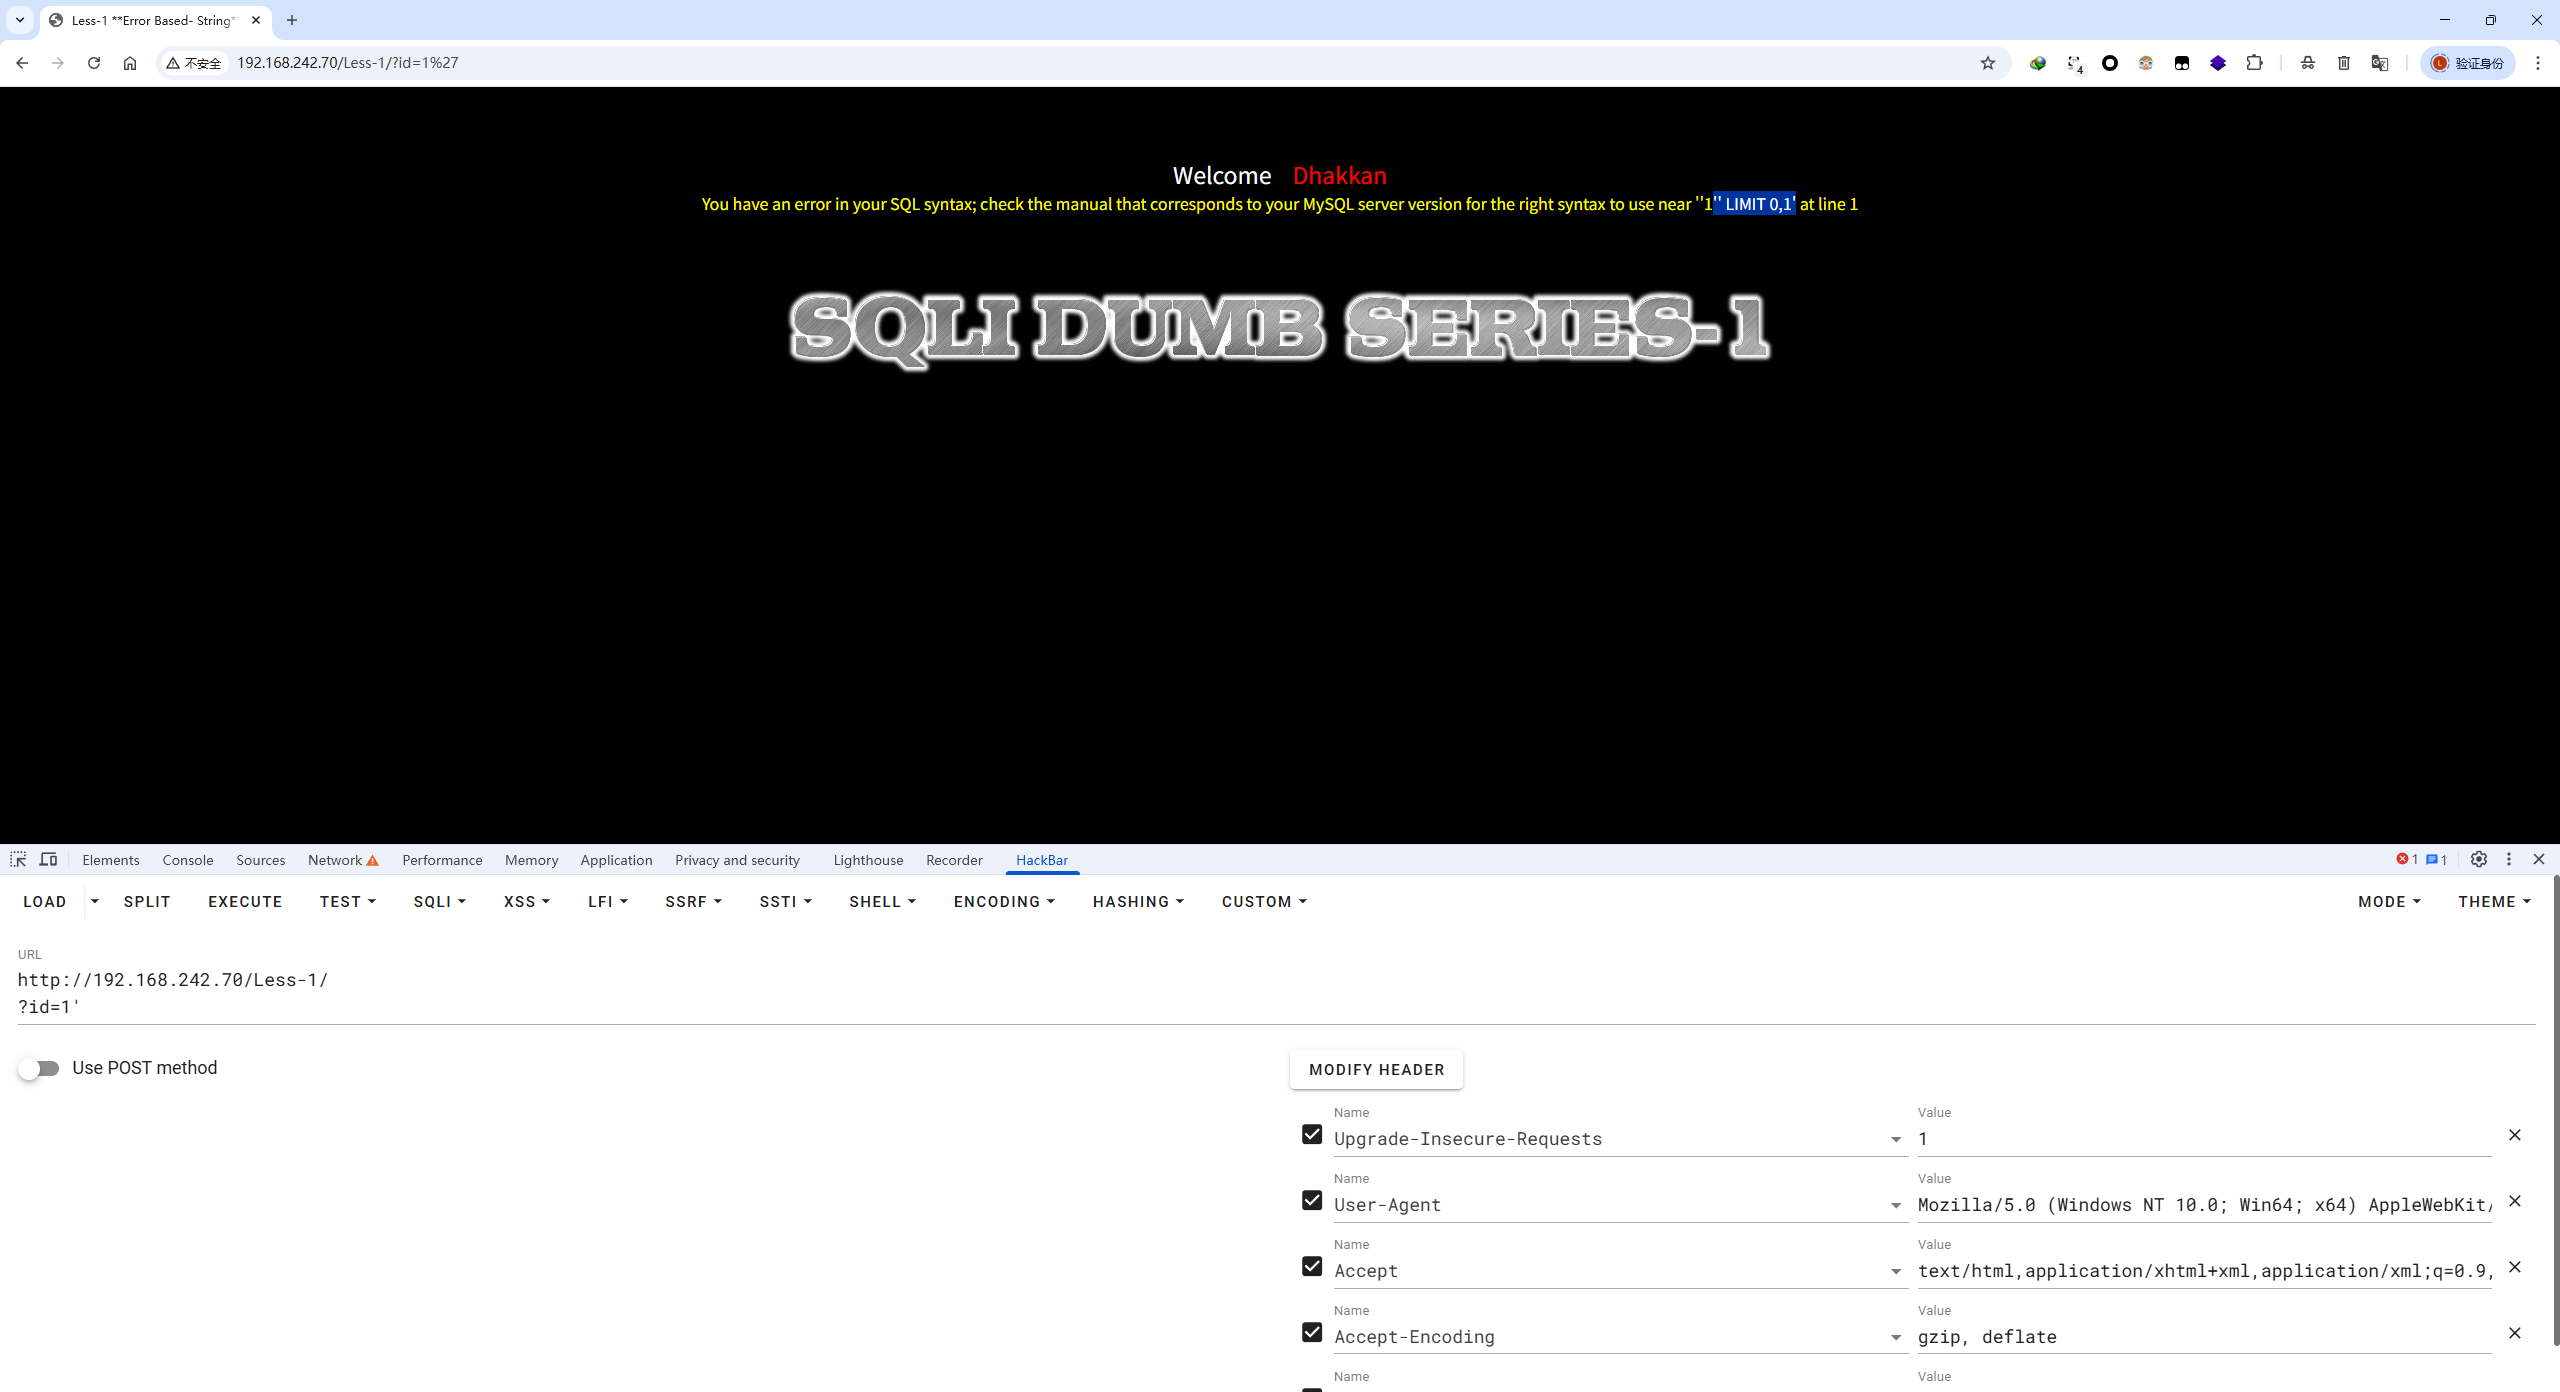
Task: Click the red error count indicator
Action: pos(2407,859)
